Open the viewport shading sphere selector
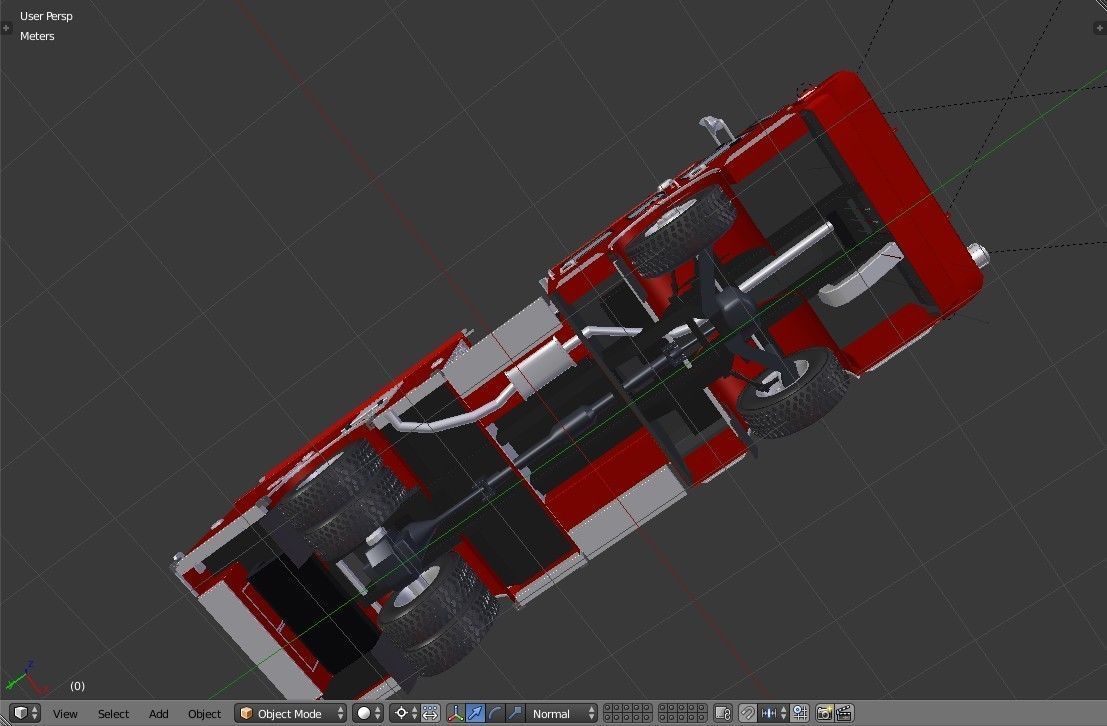1107x726 pixels. pos(367,713)
